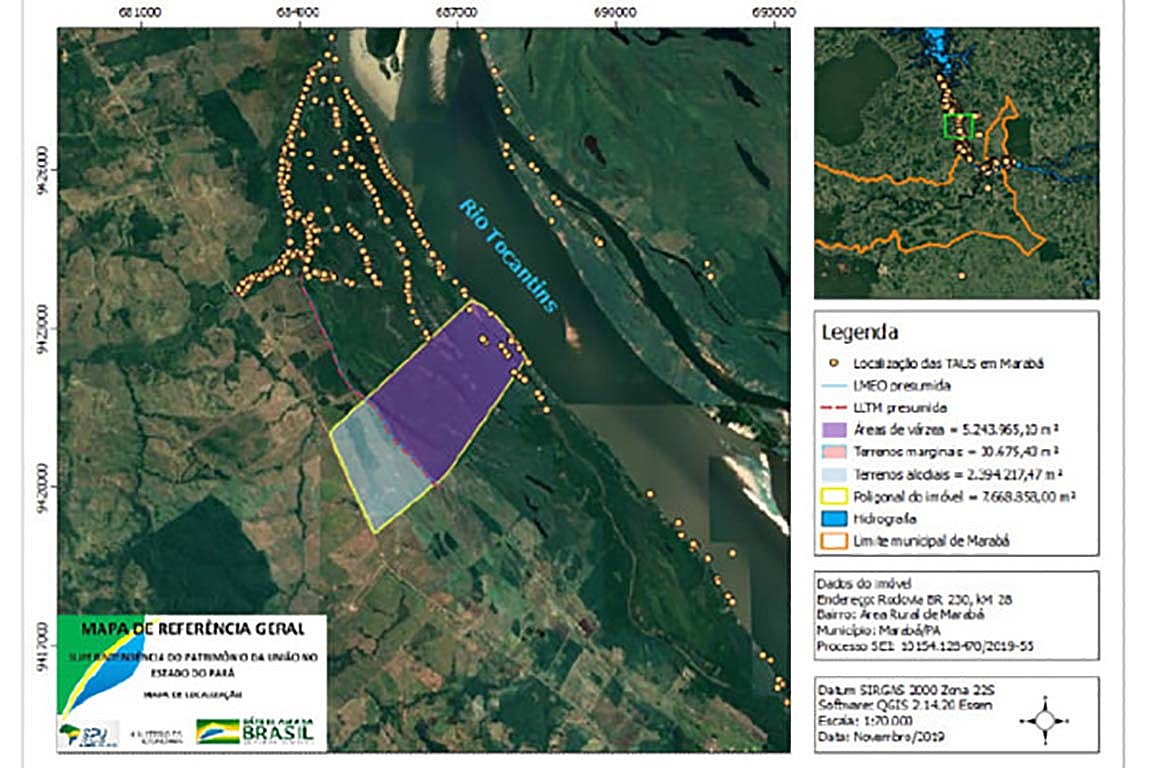Click the orange Limite municipal de Marabá swatch
Image resolution: width=1152 pixels, height=768 pixels.
pos(834,541)
